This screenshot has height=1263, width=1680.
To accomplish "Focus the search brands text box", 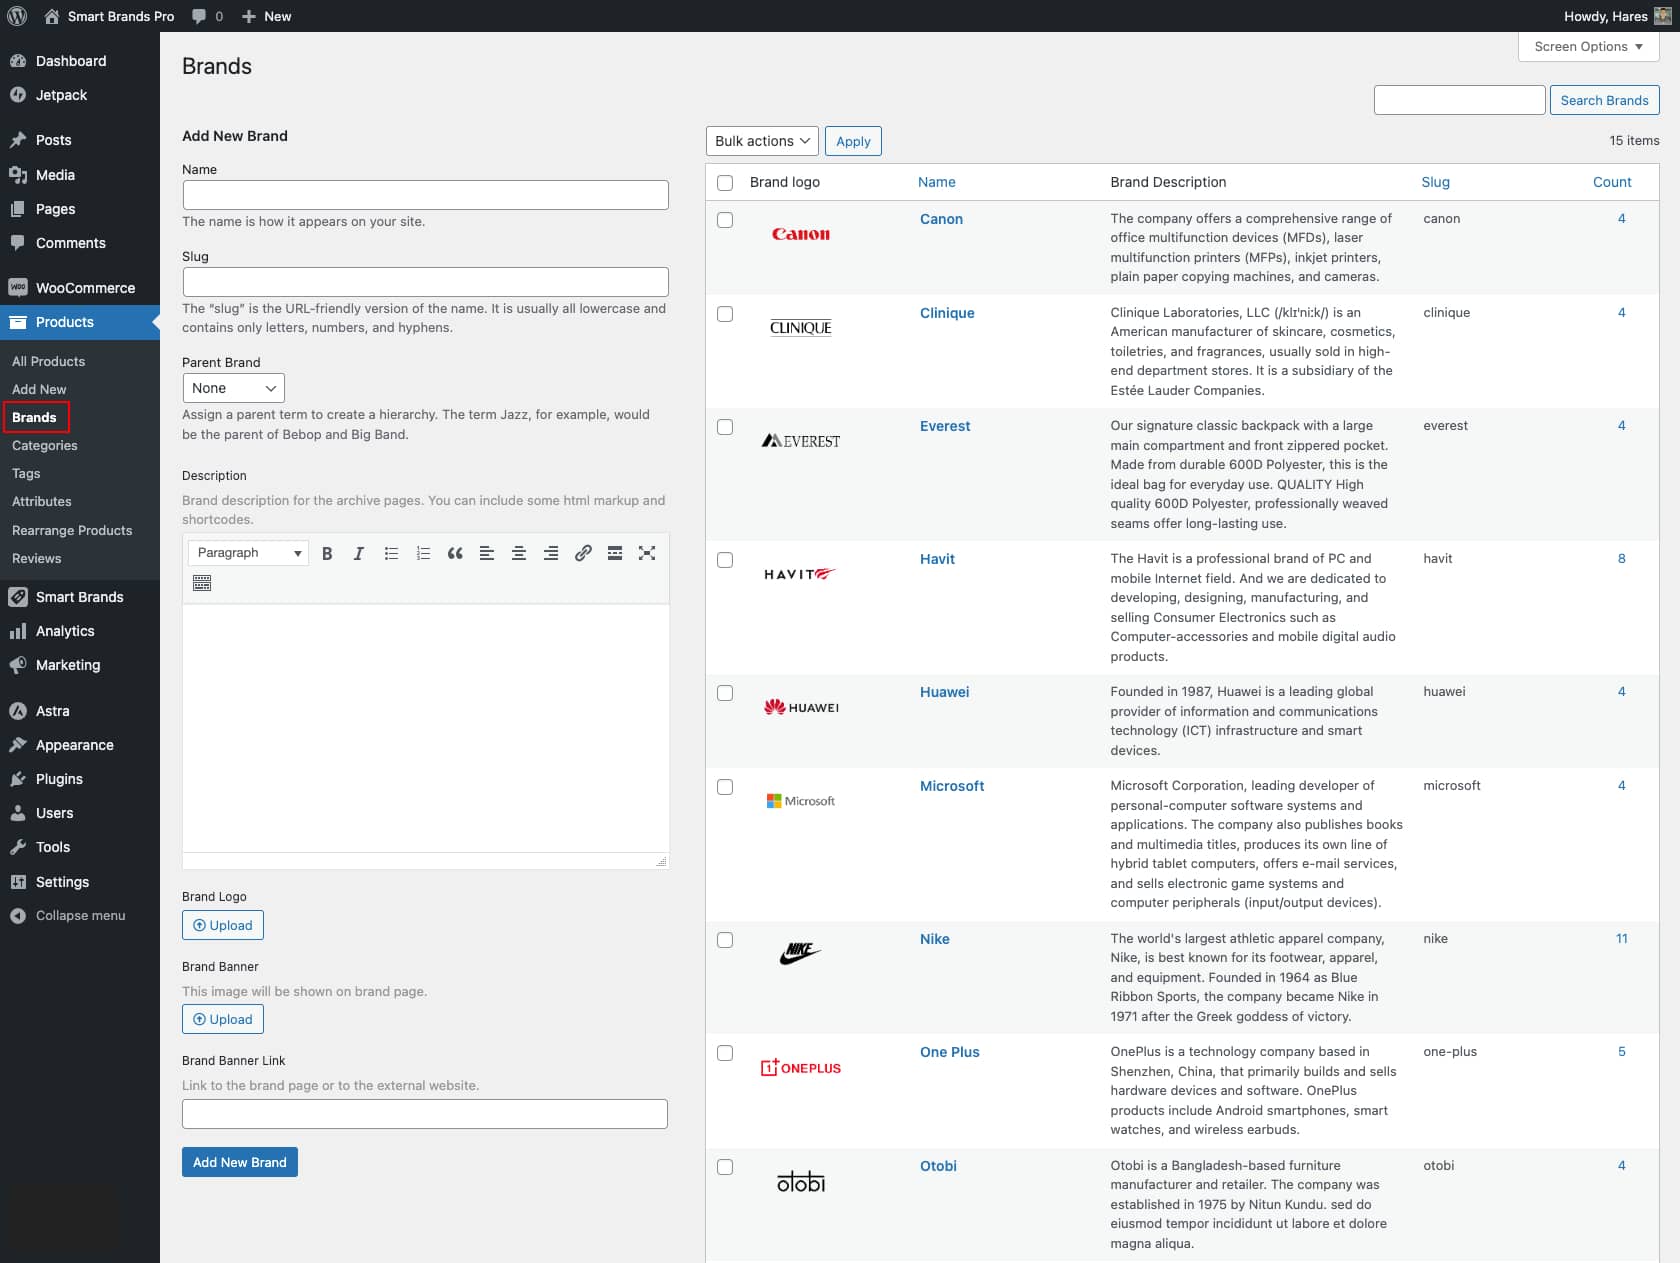I will [x=1459, y=100].
